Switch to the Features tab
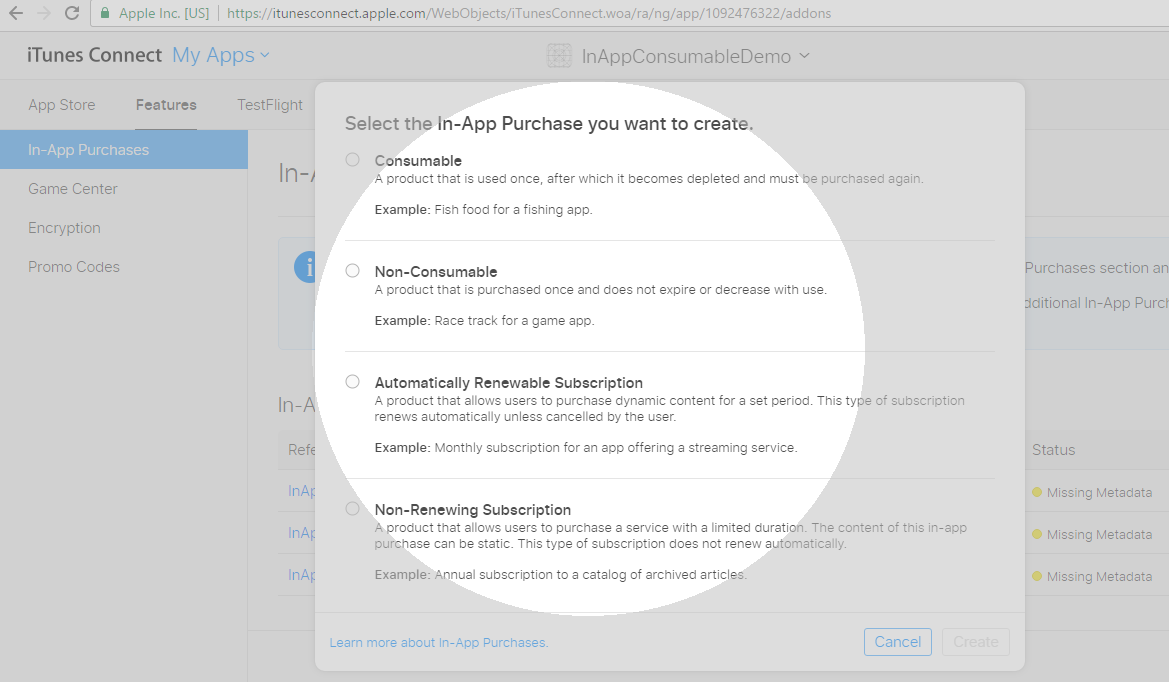 (166, 105)
